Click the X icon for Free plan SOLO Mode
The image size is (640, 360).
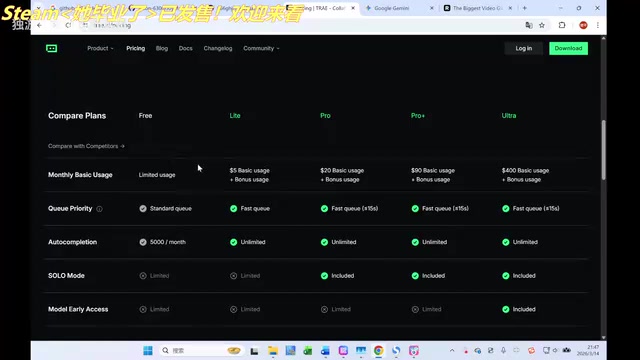143,276
